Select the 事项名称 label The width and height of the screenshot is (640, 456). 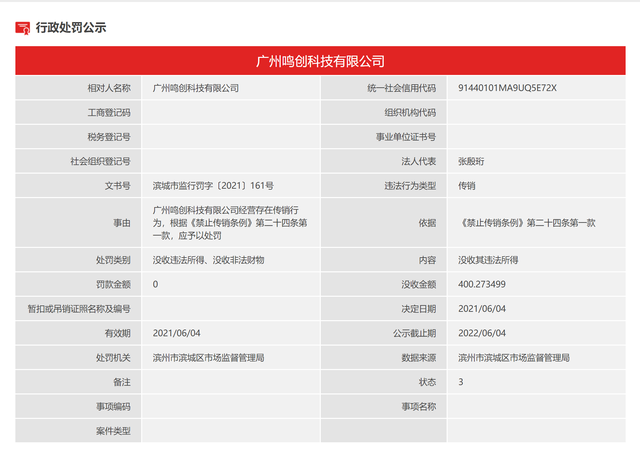419,407
